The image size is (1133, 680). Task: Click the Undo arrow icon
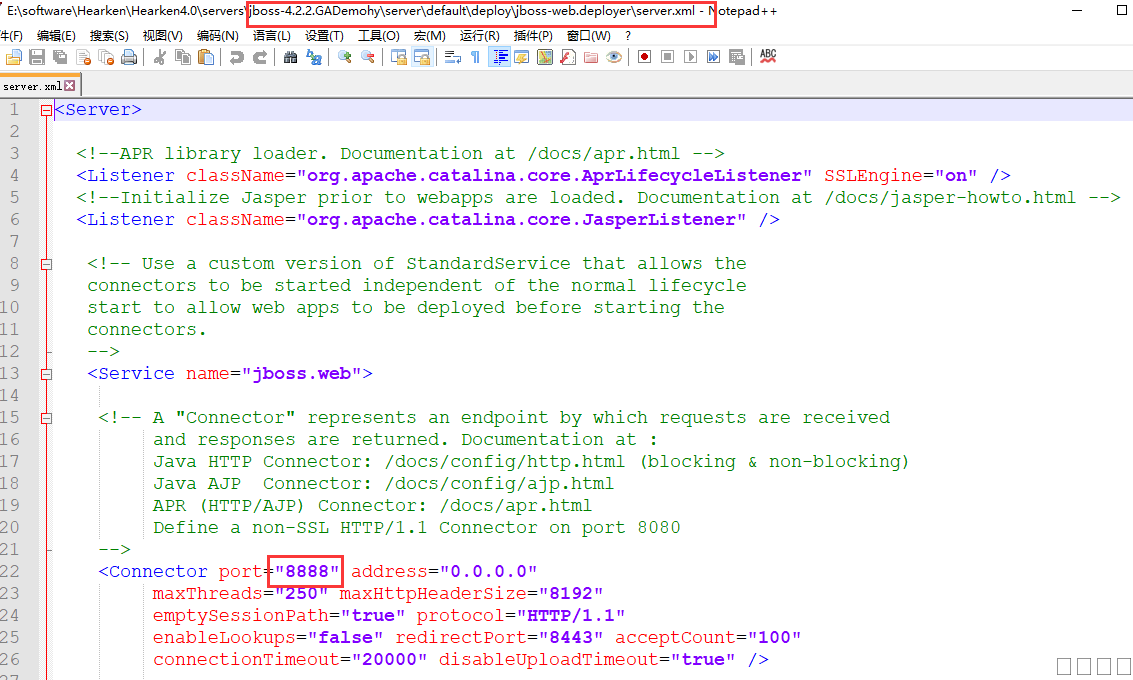click(236, 58)
